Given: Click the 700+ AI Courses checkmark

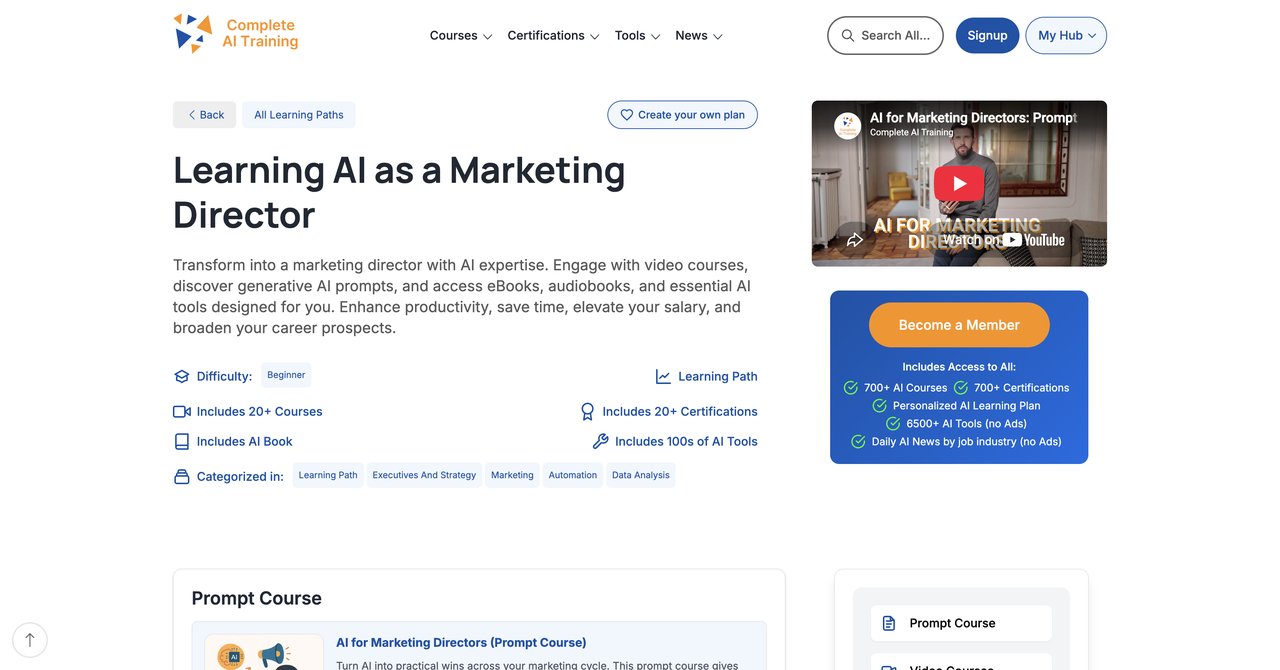Looking at the screenshot, I should click(x=851, y=388).
